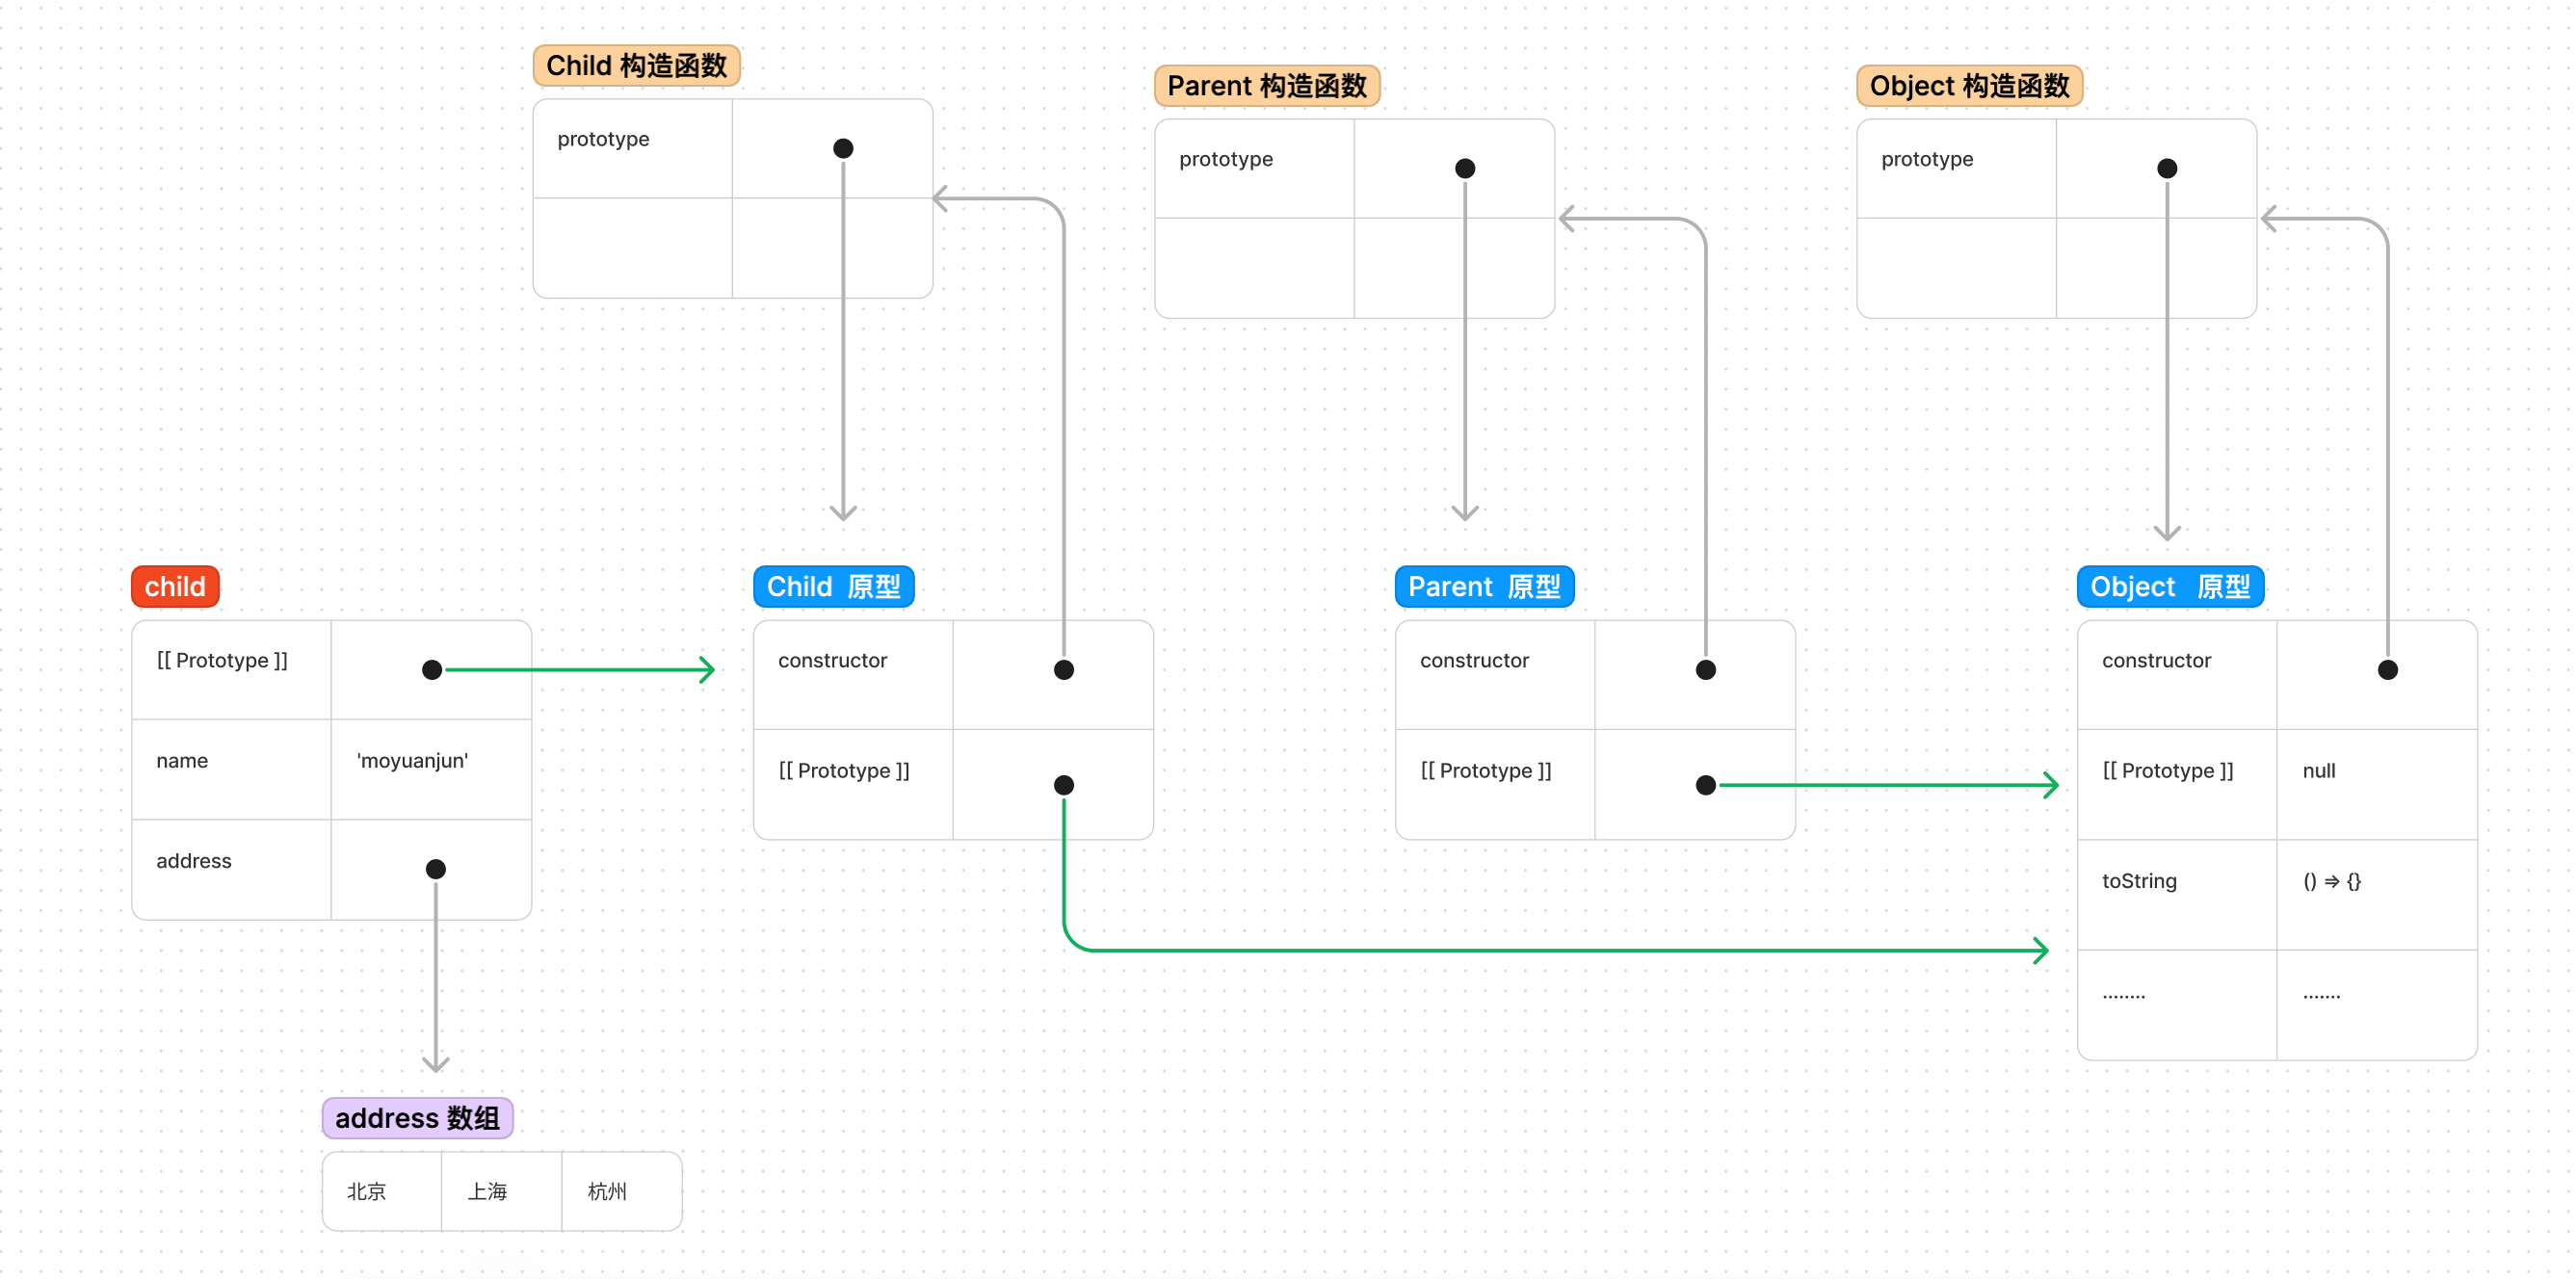Click the black dot beside child address field

(436, 869)
